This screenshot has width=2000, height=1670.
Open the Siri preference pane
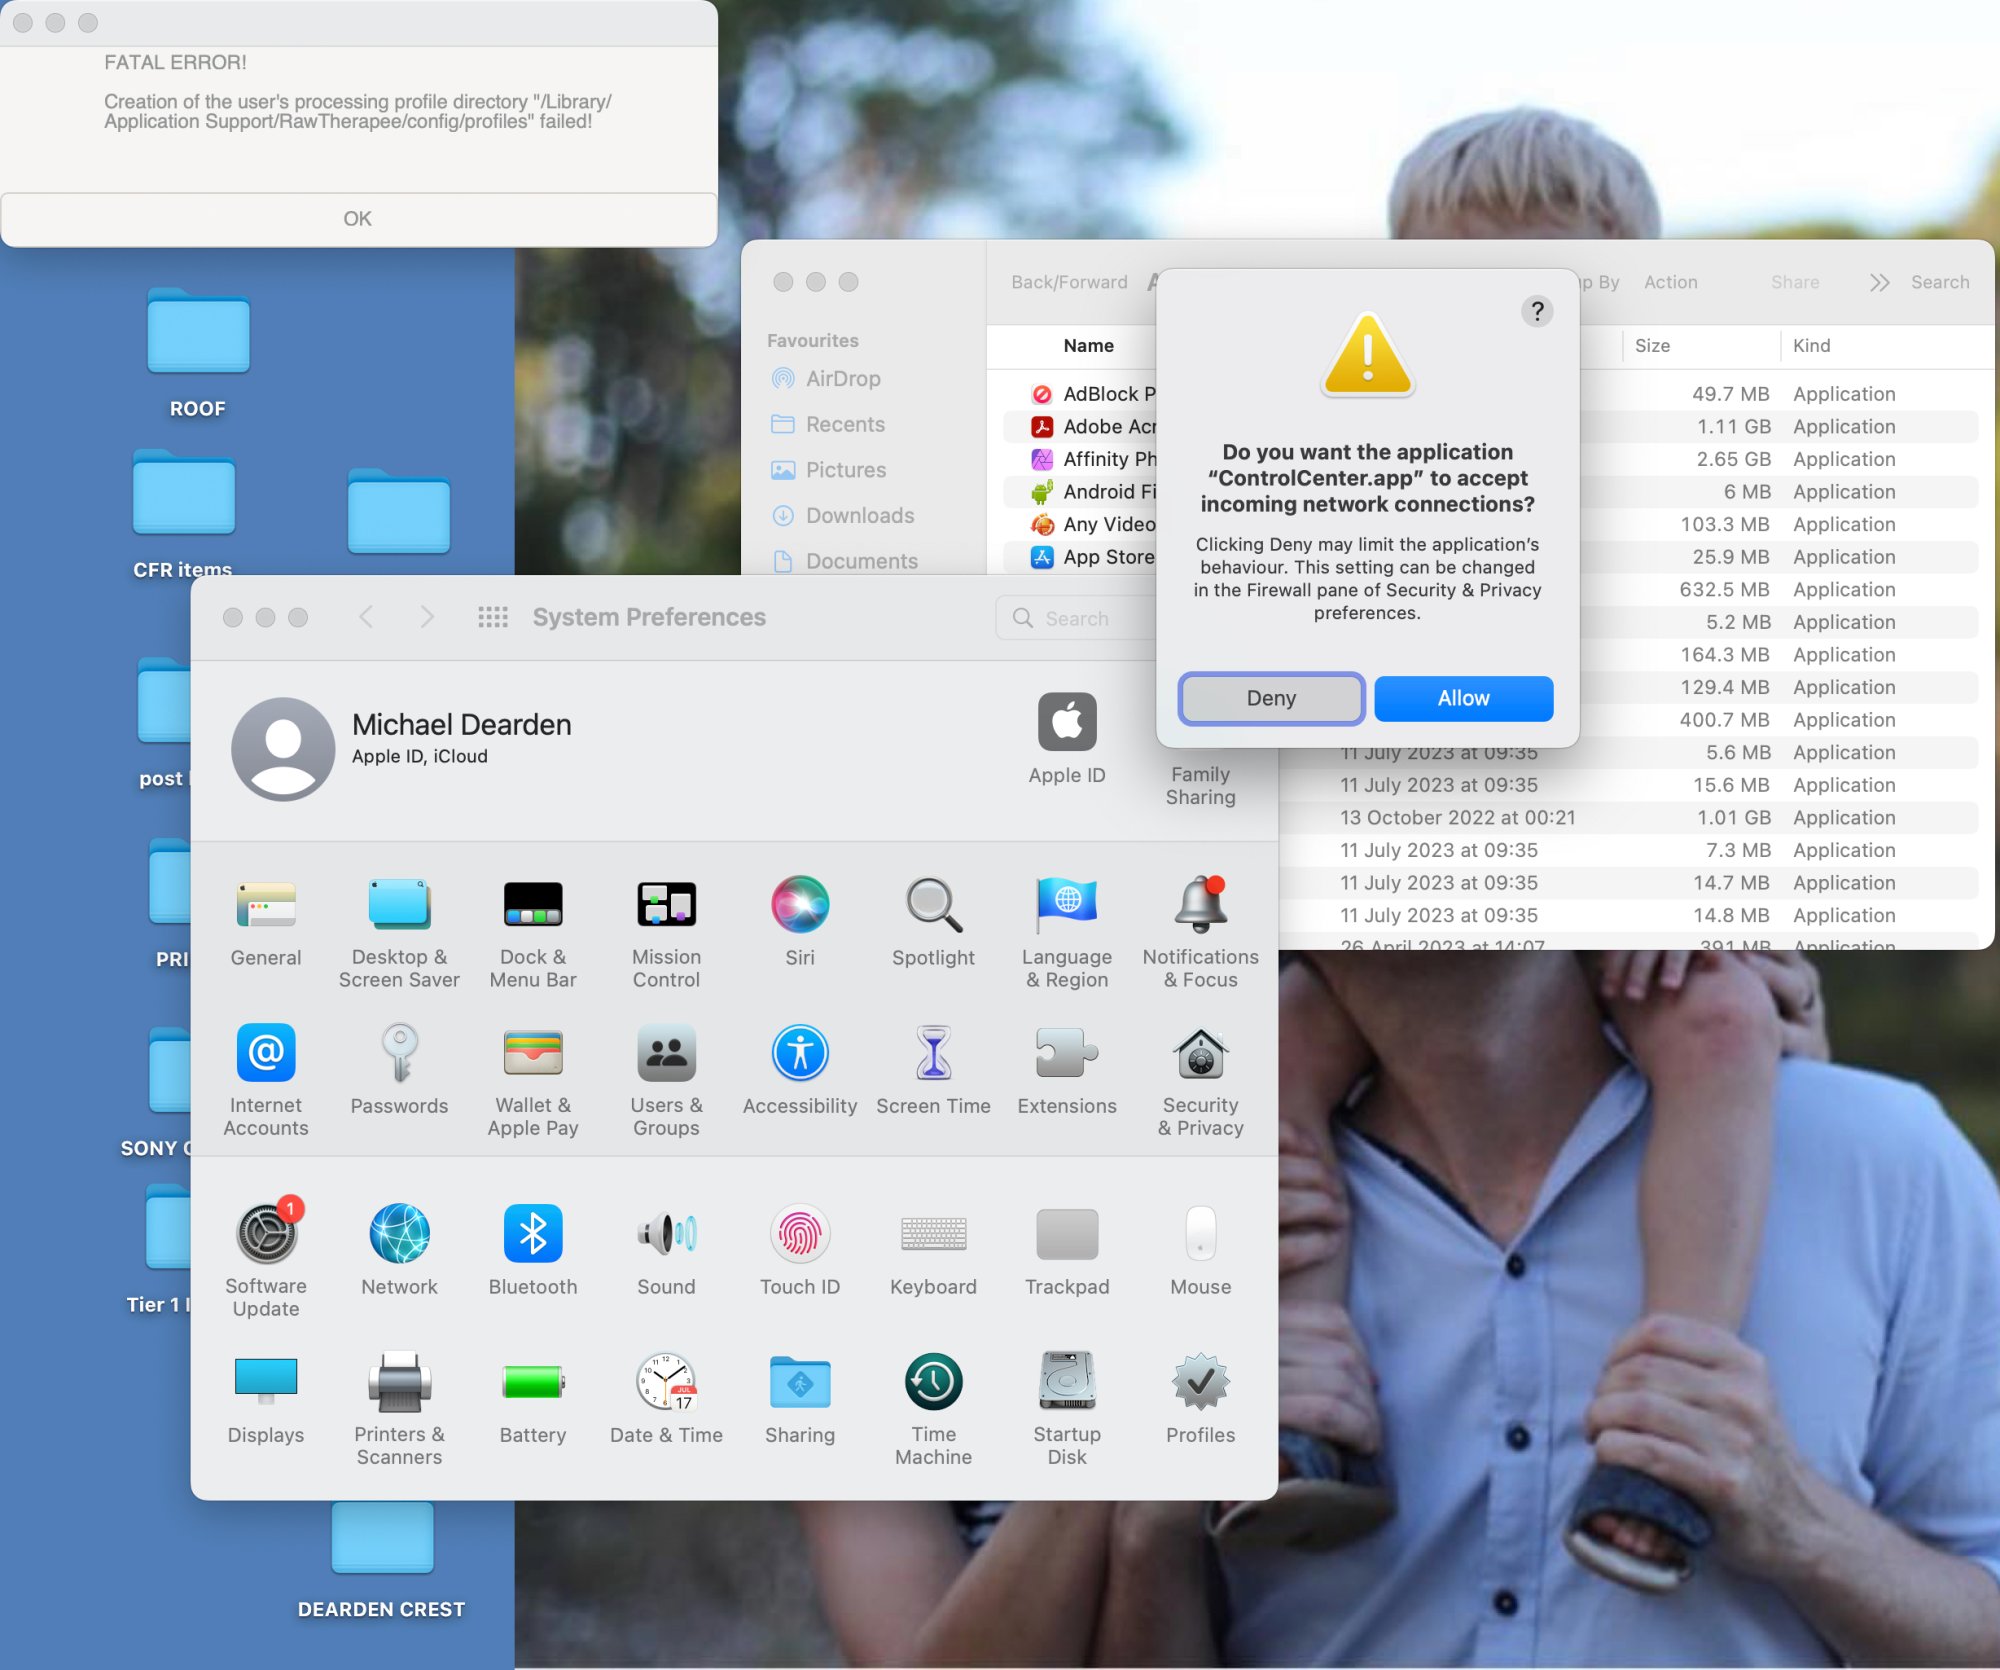tap(799, 905)
